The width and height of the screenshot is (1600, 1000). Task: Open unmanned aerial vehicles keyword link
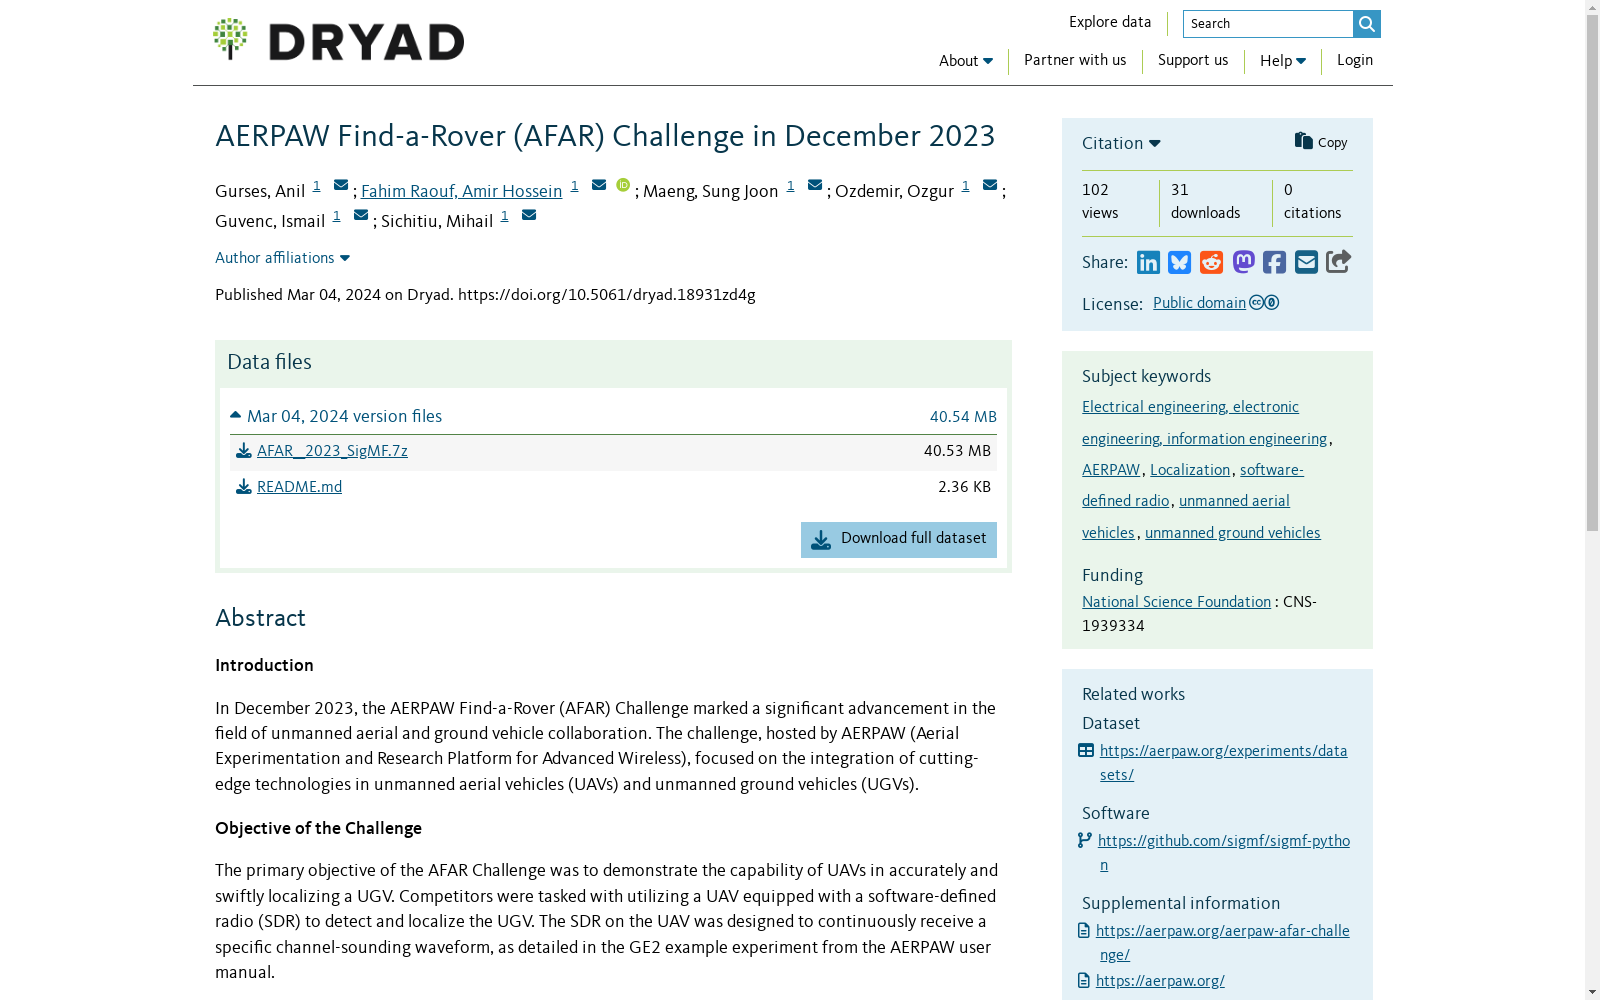click(1234, 501)
